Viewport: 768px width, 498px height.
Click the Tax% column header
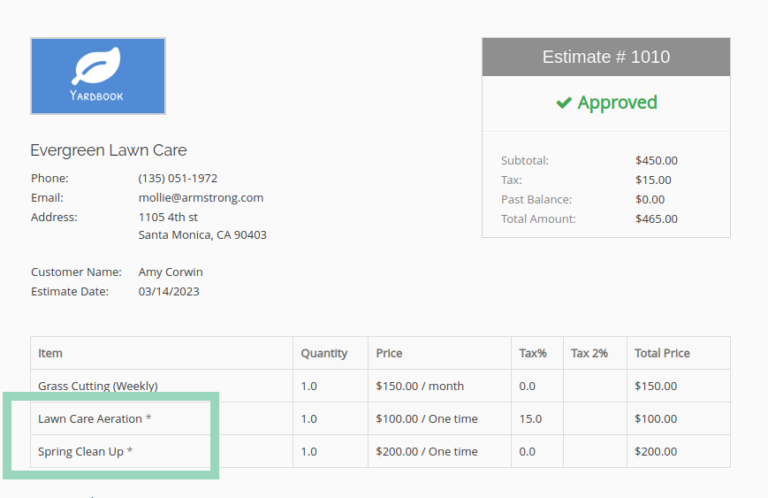pos(533,353)
